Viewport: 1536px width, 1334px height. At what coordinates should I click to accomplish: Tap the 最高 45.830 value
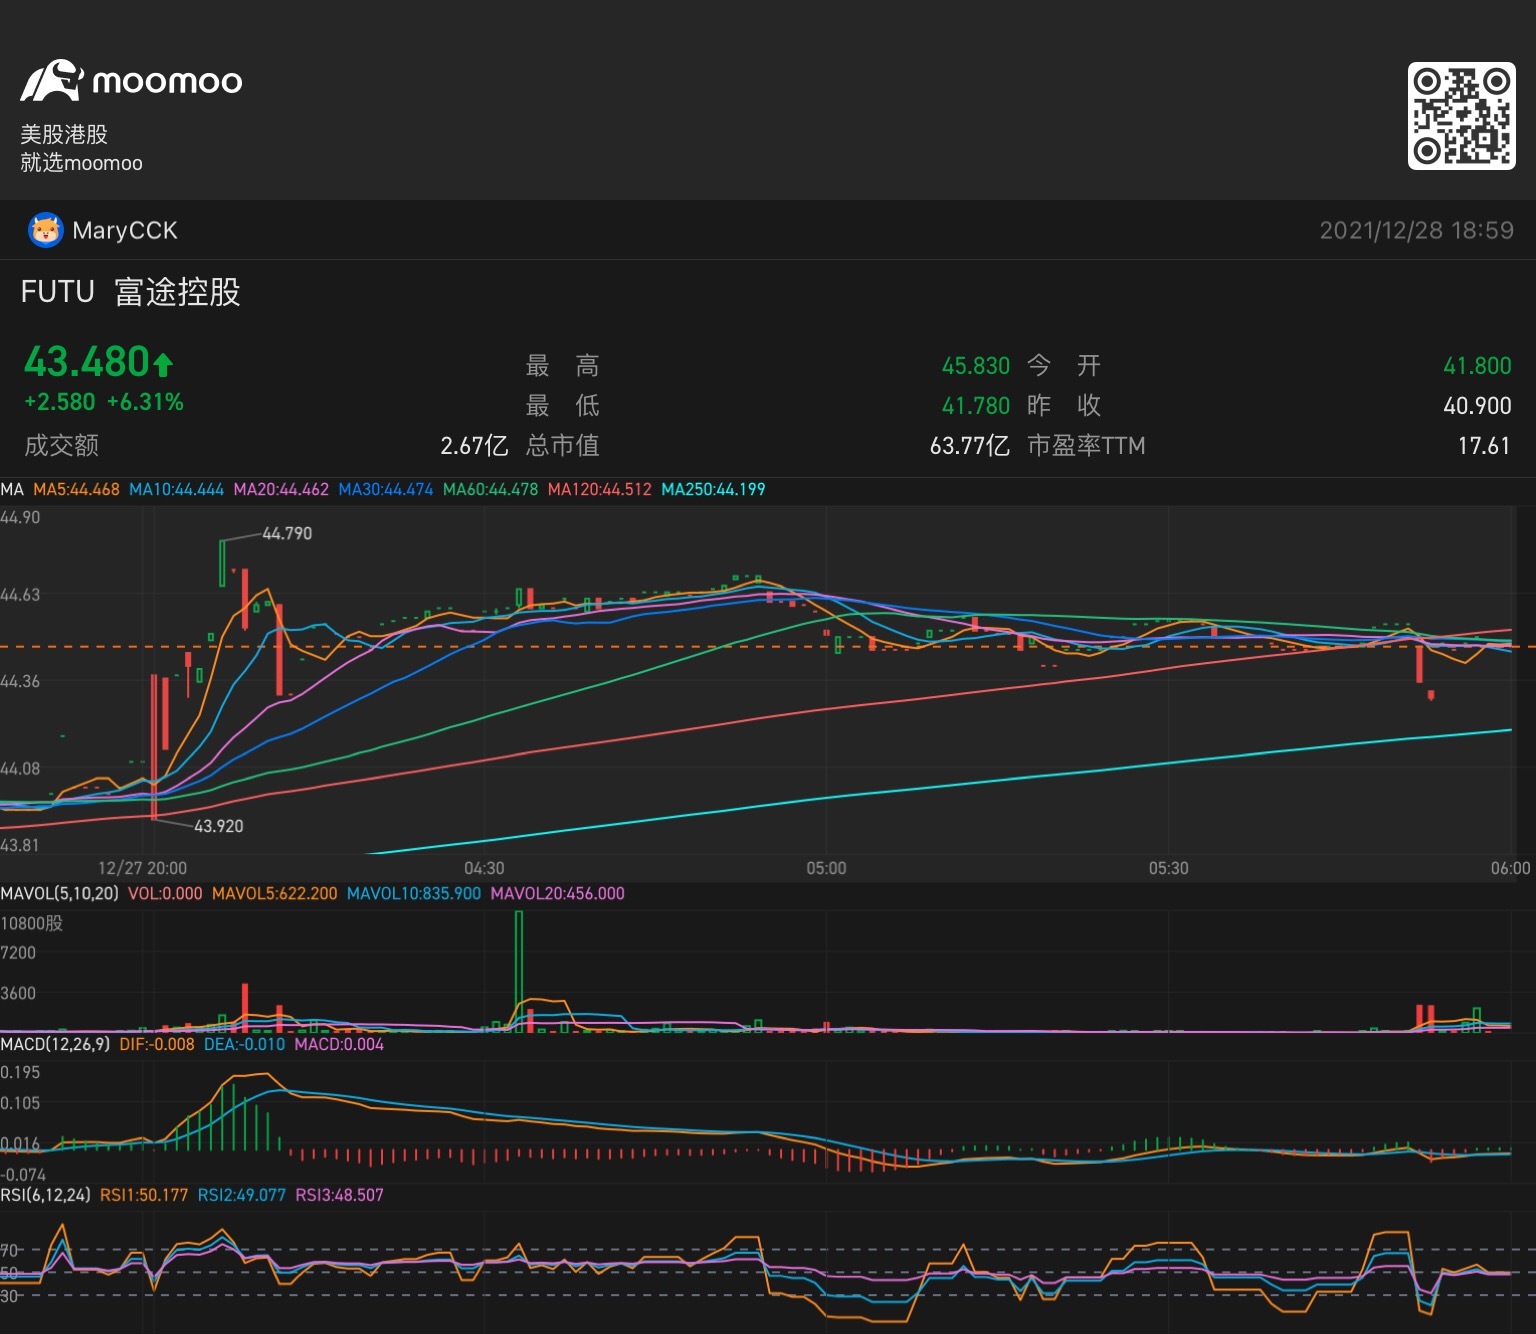[x=976, y=366]
